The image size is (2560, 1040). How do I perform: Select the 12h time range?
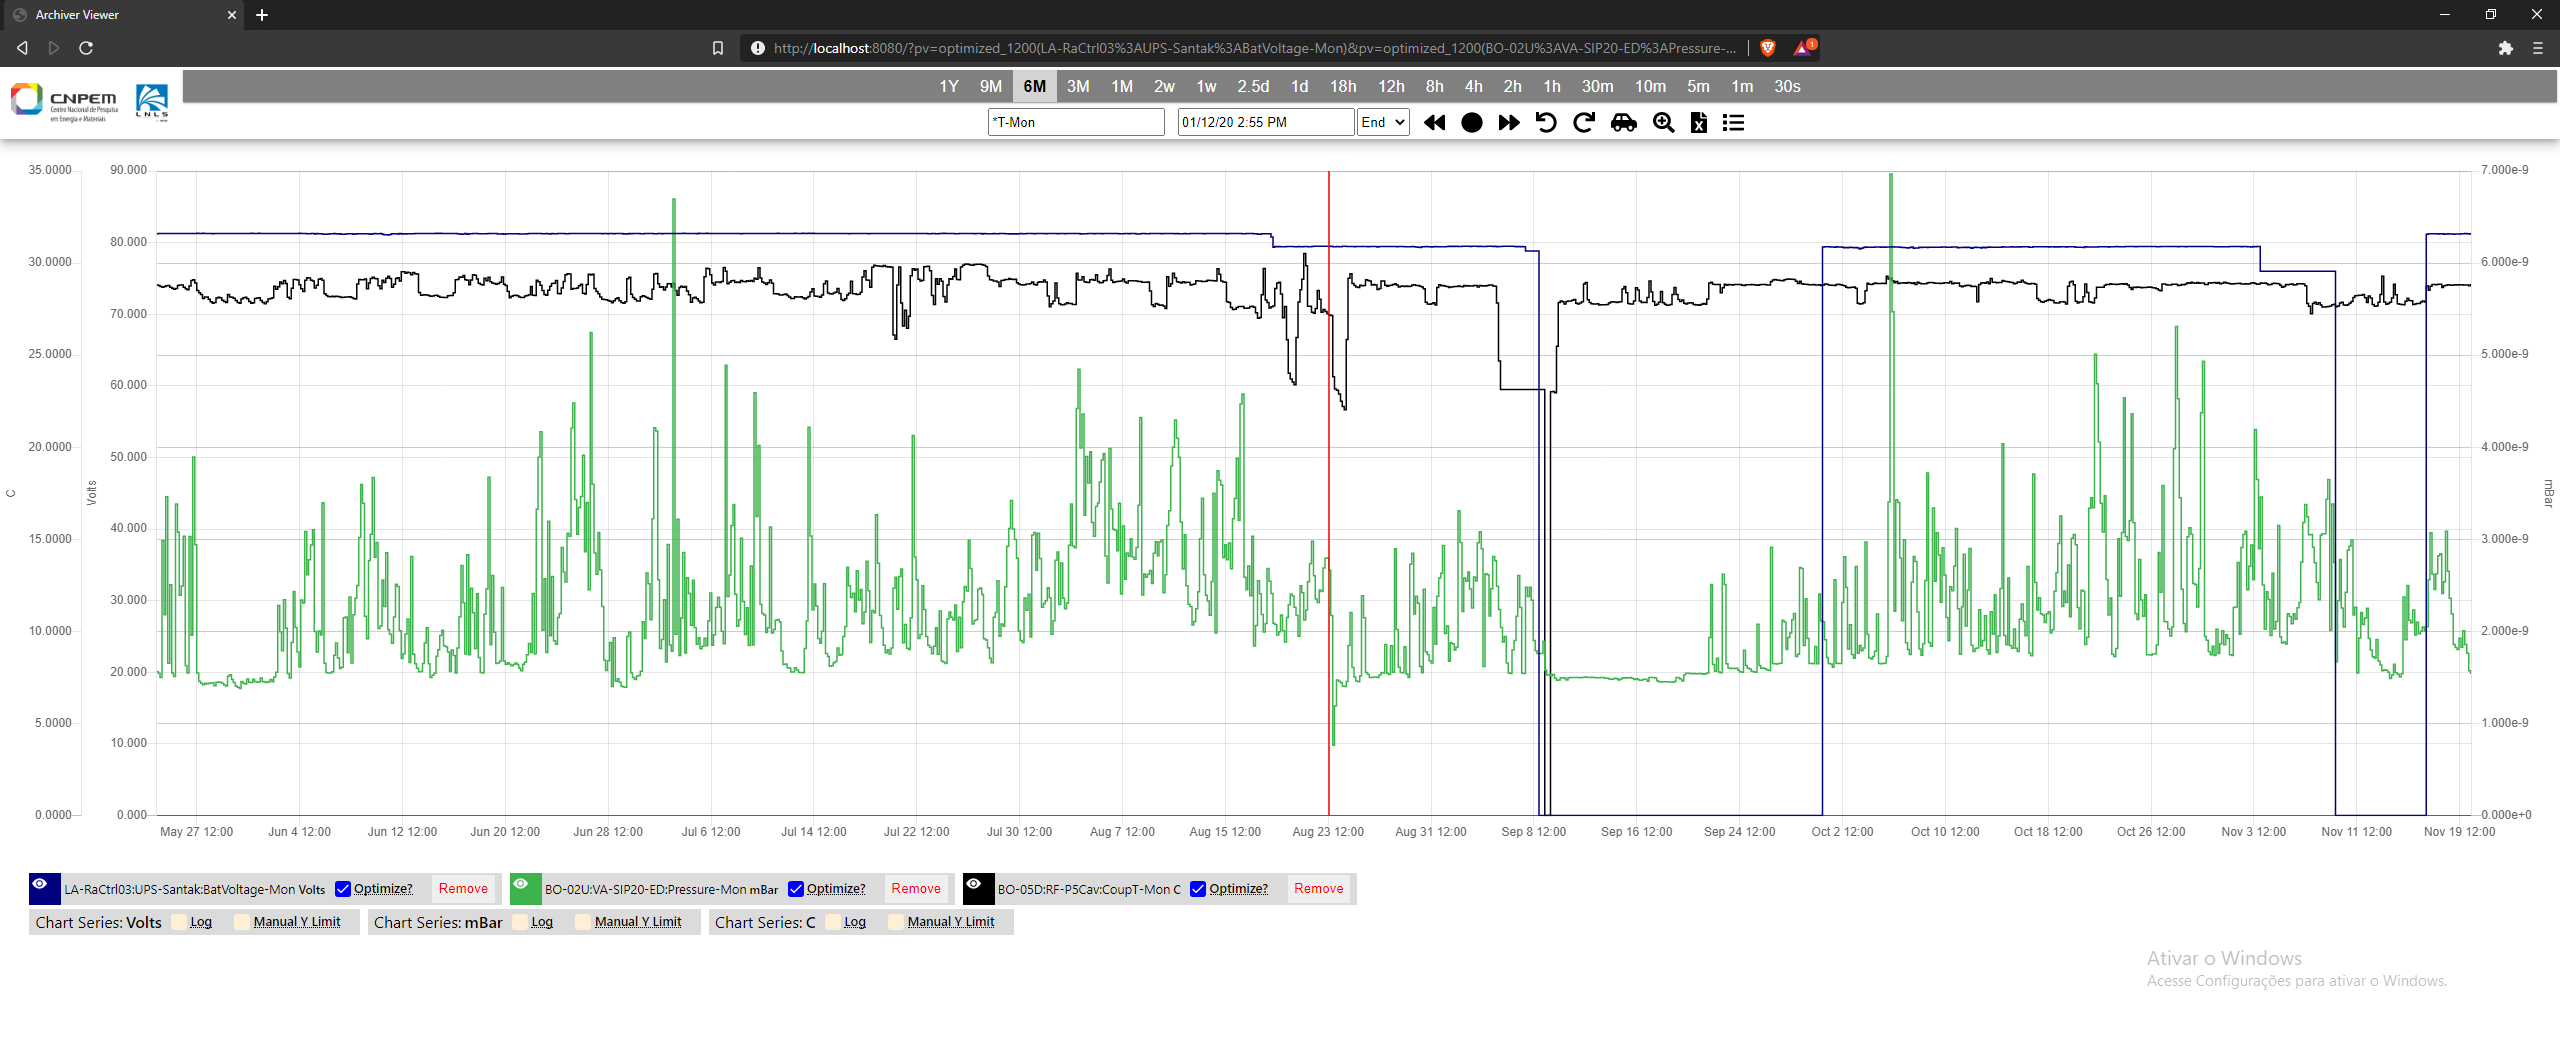pyautogui.click(x=1391, y=87)
